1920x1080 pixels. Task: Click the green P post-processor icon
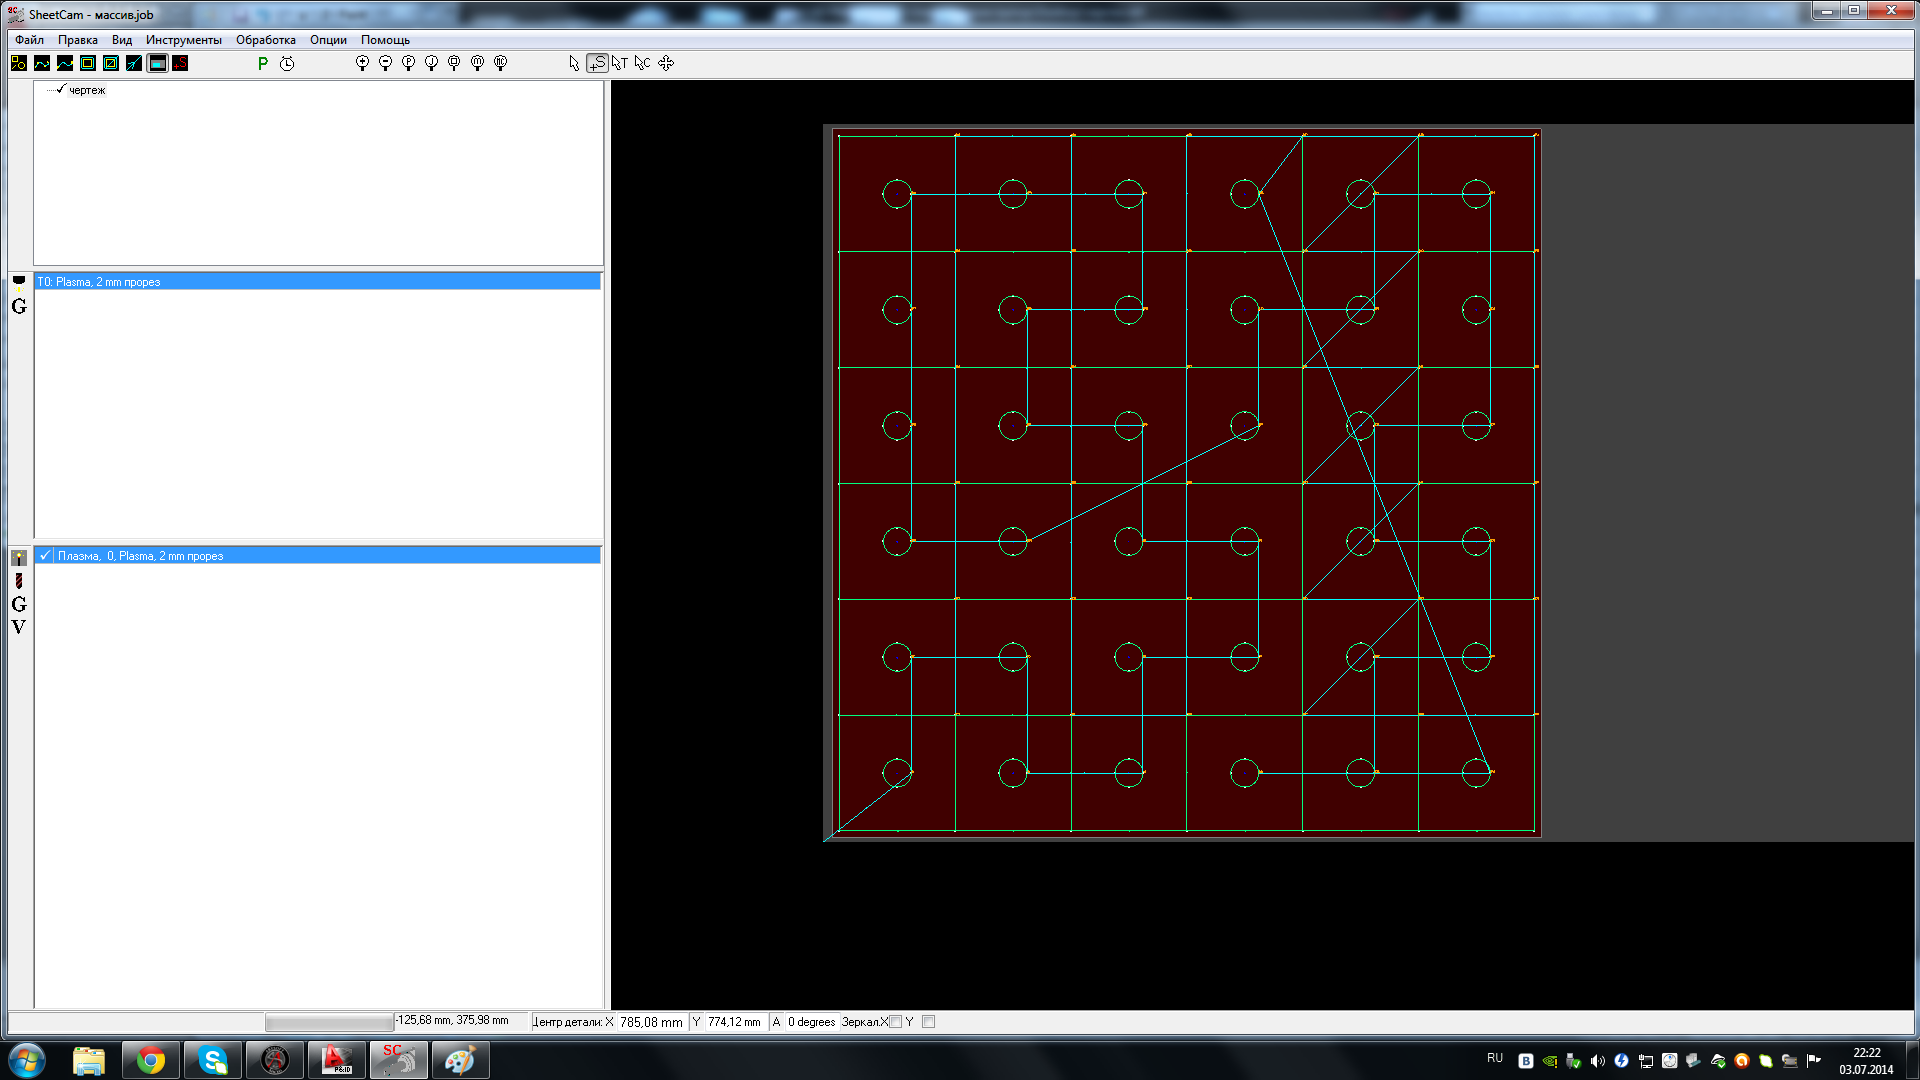tap(263, 63)
